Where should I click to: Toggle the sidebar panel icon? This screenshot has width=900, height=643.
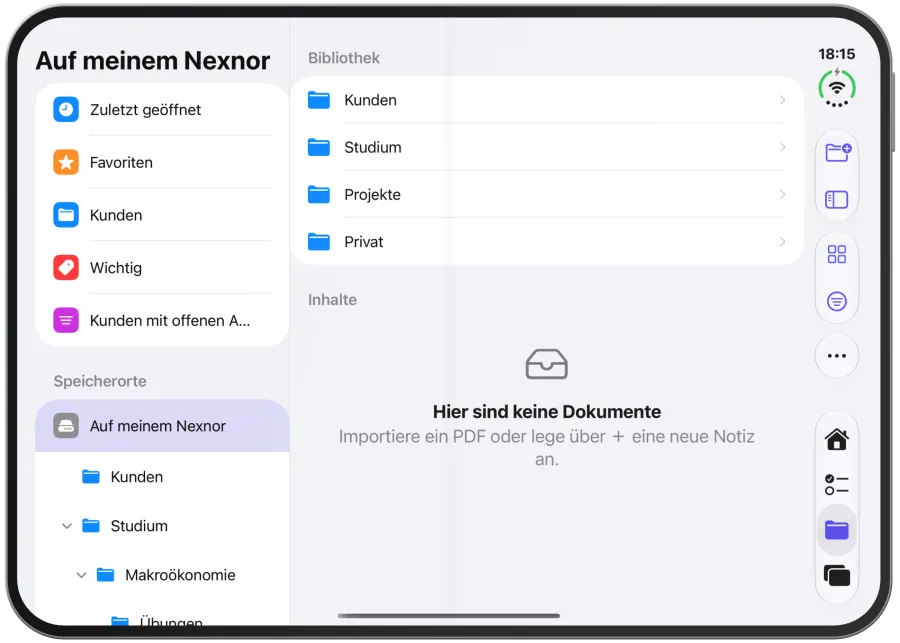[837, 200]
